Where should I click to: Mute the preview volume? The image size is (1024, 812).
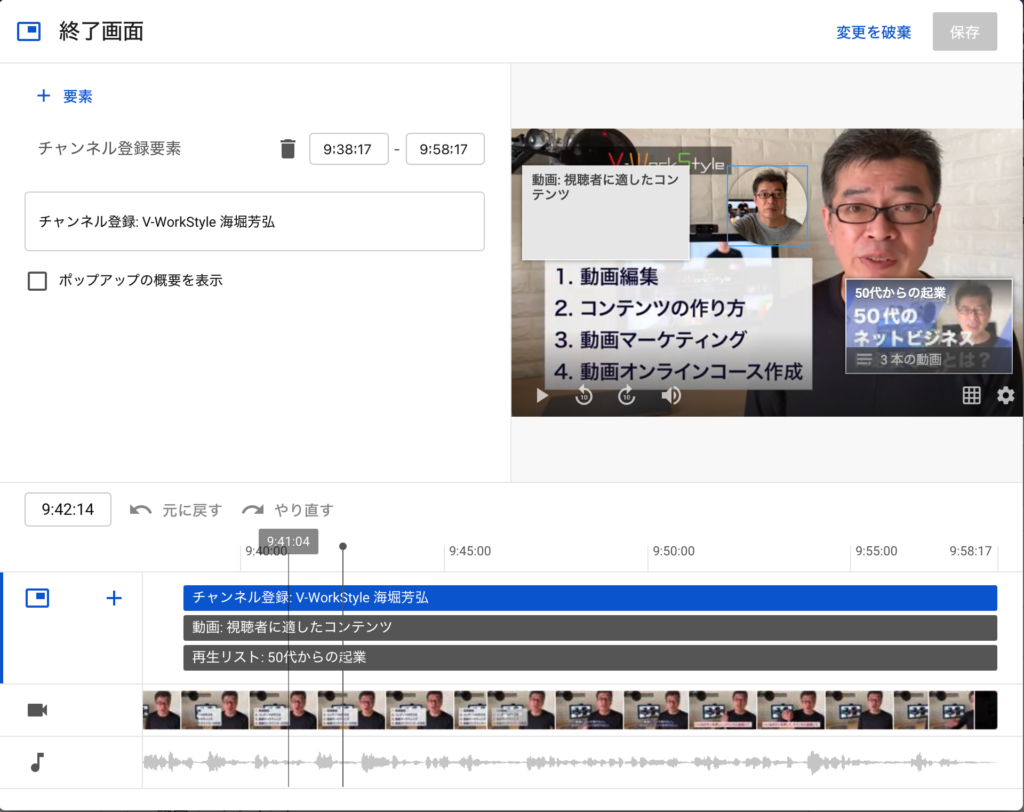click(x=670, y=396)
